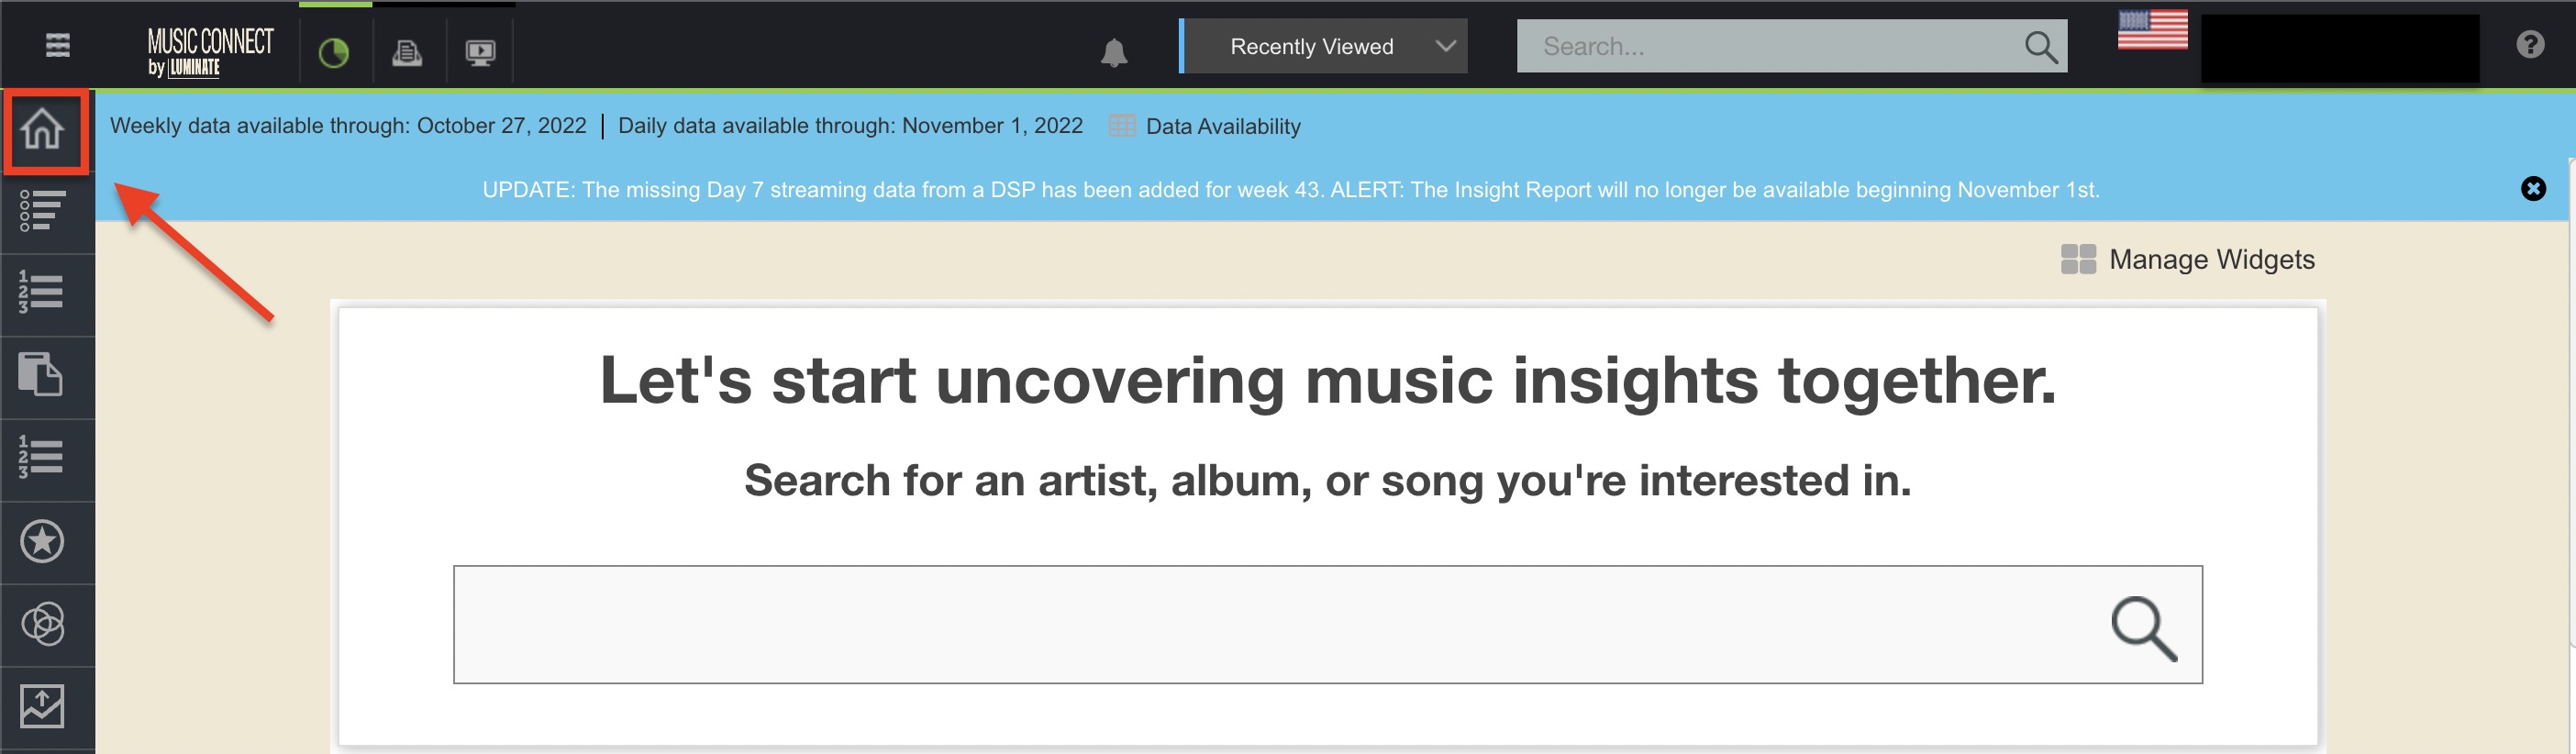Select the green pie chart tab icon
This screenshot has height=754, width=2576.
[x=334, y=52]
